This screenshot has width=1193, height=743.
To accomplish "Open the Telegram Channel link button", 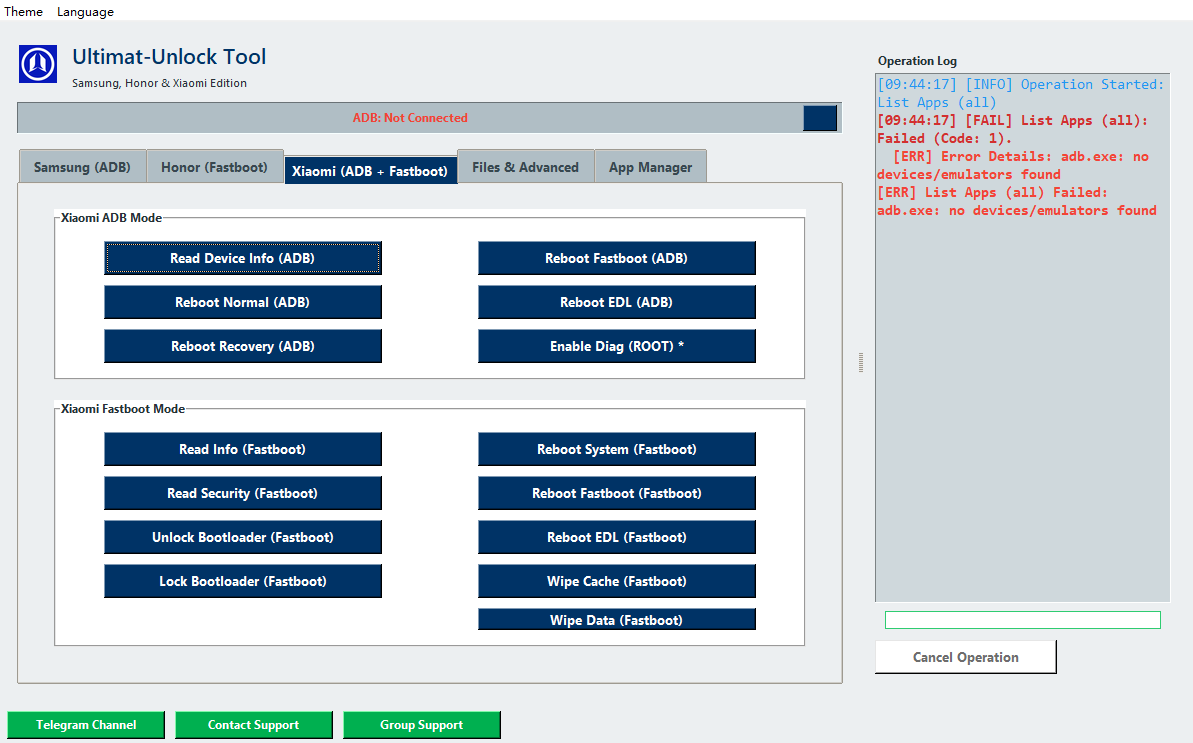I will (x=86, y=725).
